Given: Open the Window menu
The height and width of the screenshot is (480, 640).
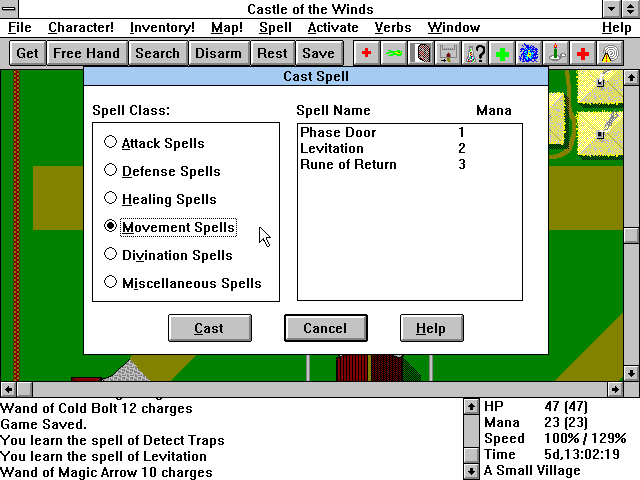Looking at the screenshot, I should (453, 27).
